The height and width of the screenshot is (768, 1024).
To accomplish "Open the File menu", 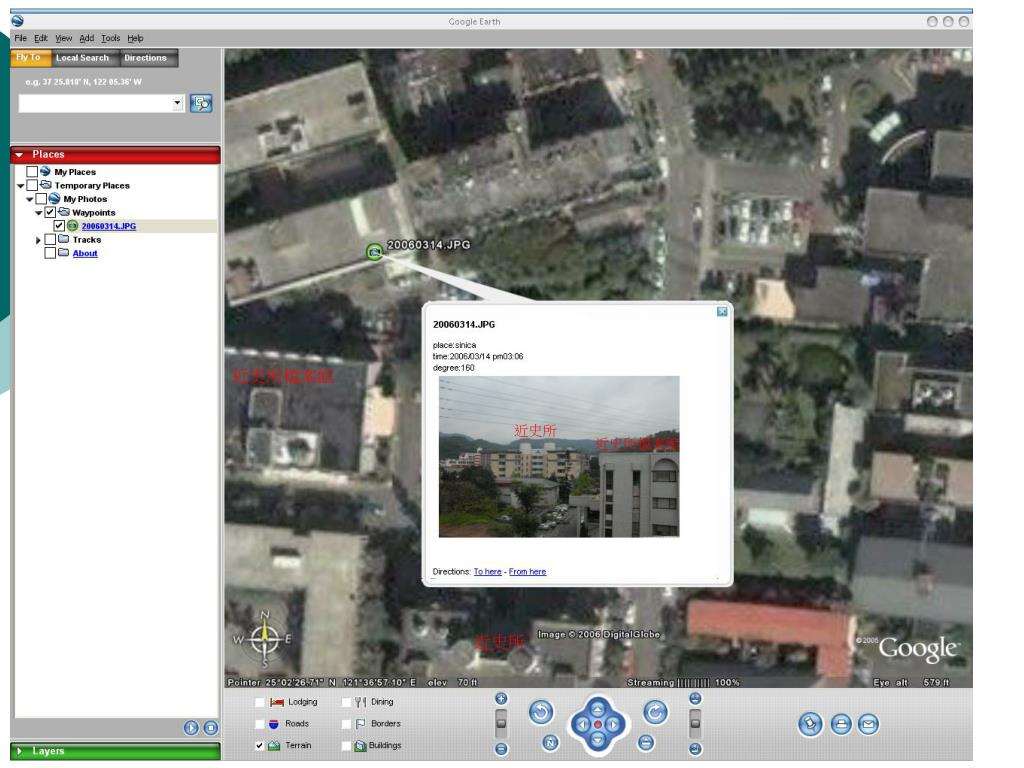I will coord(20,38).
